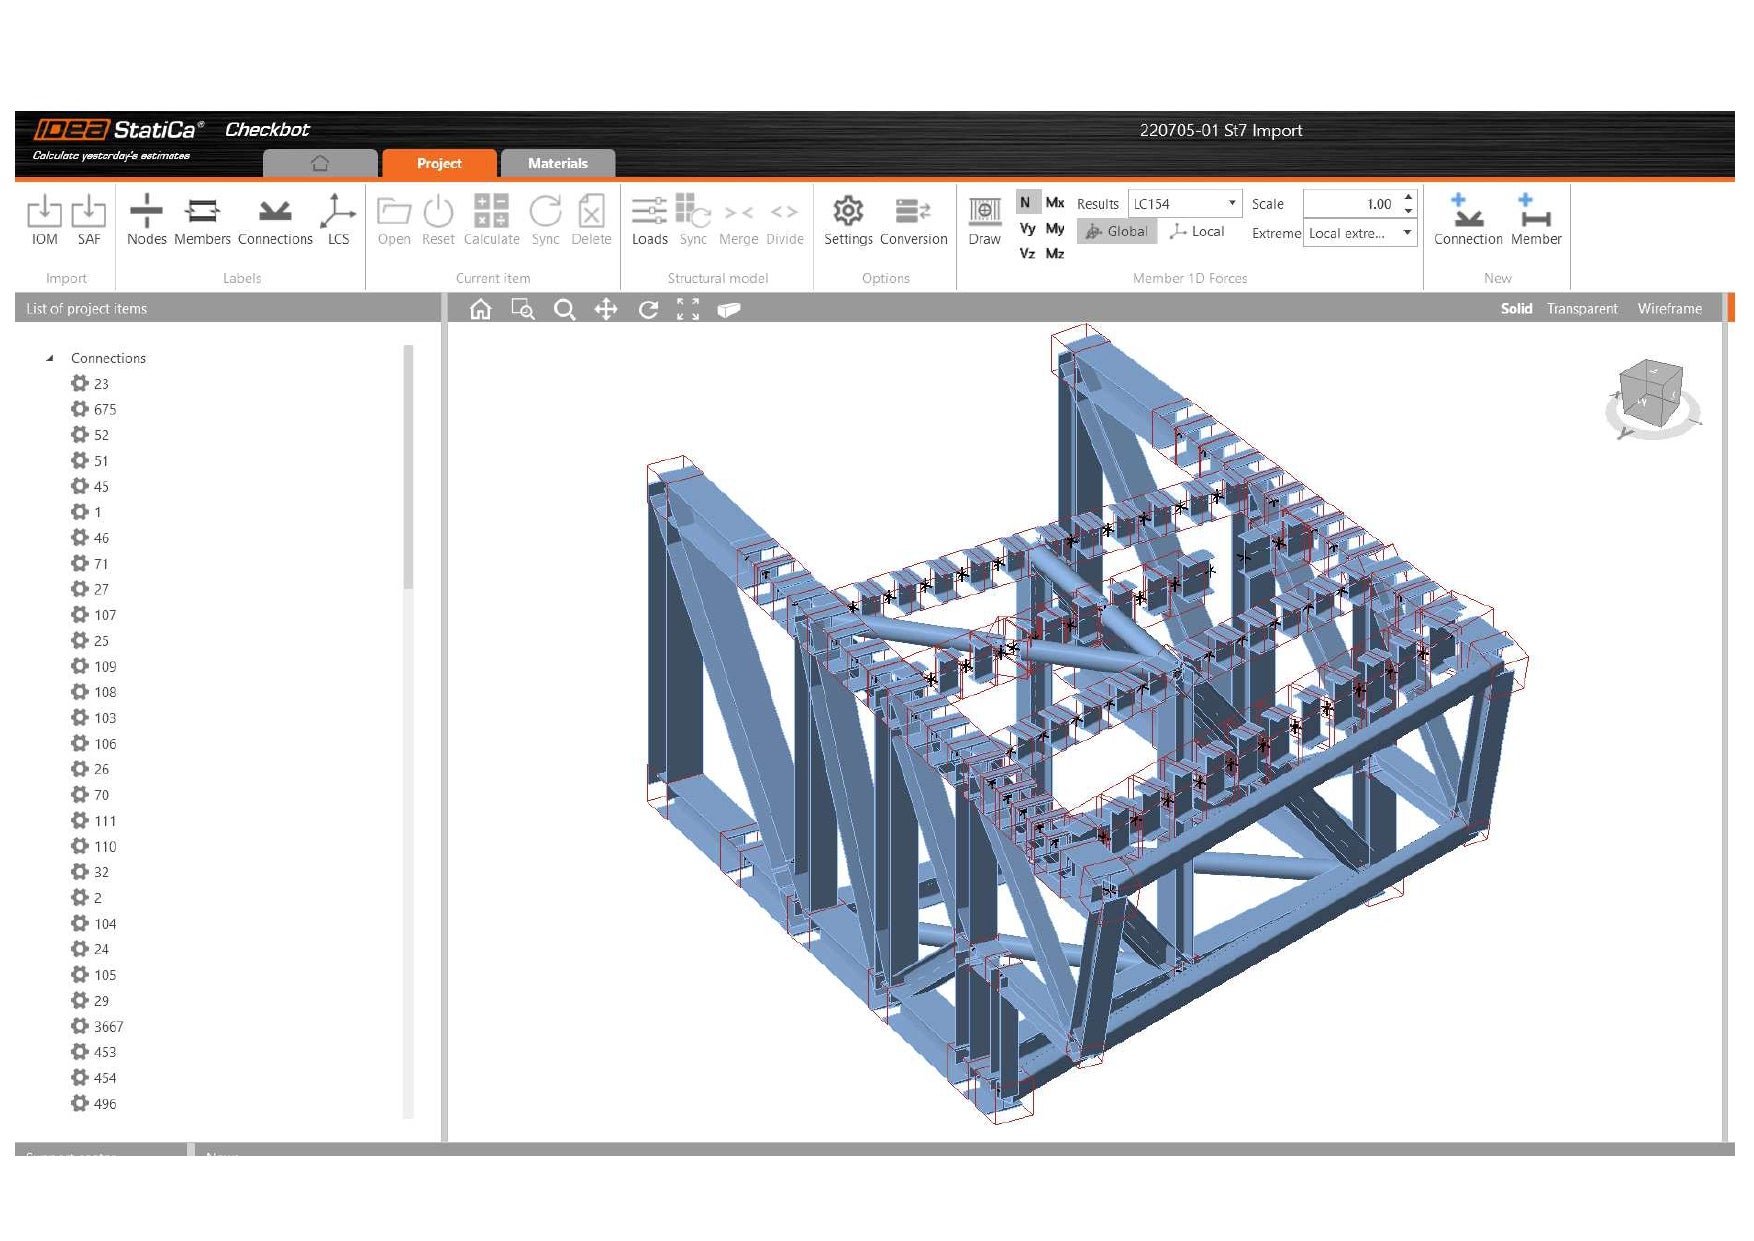Screen dimensions: 1754x1241
Task: Switch to Local coordinate system
Action: coord(1198,232)
